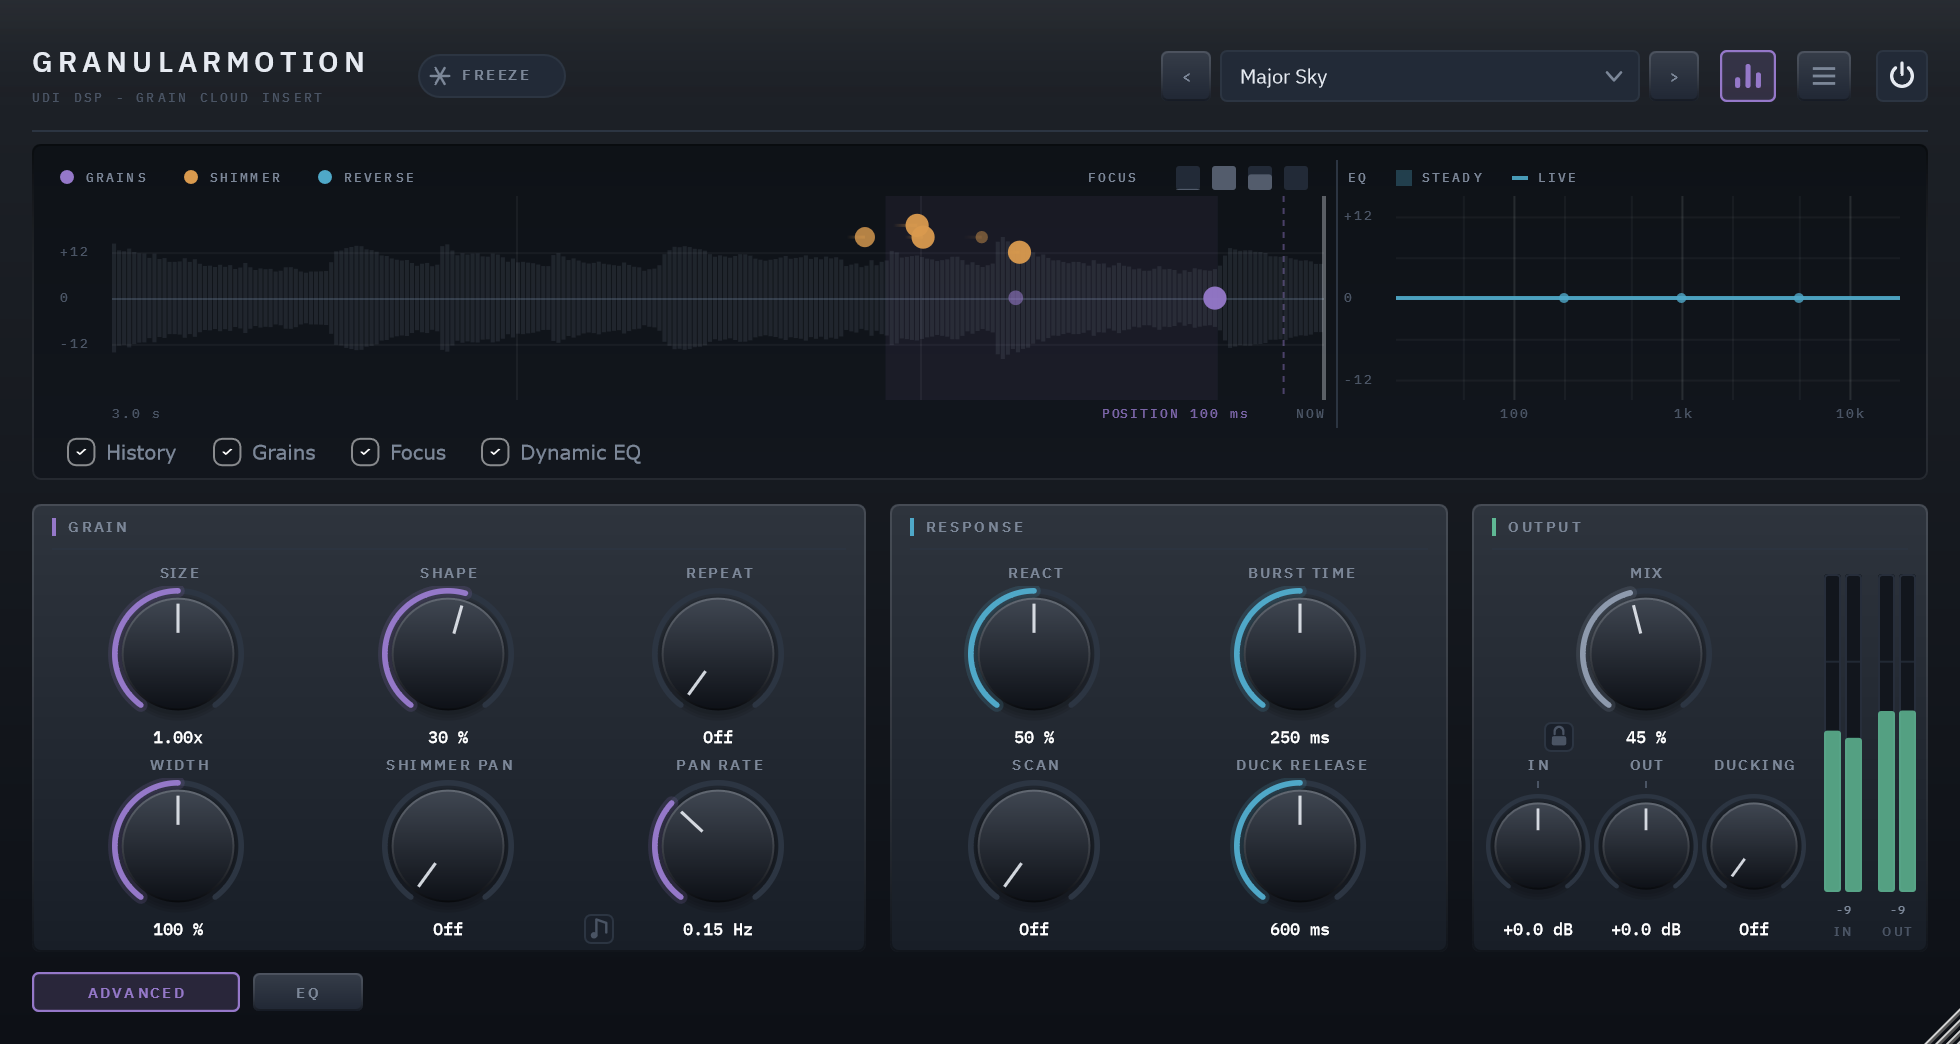
Task: Click the Ducking knob
Action: 1754,846
